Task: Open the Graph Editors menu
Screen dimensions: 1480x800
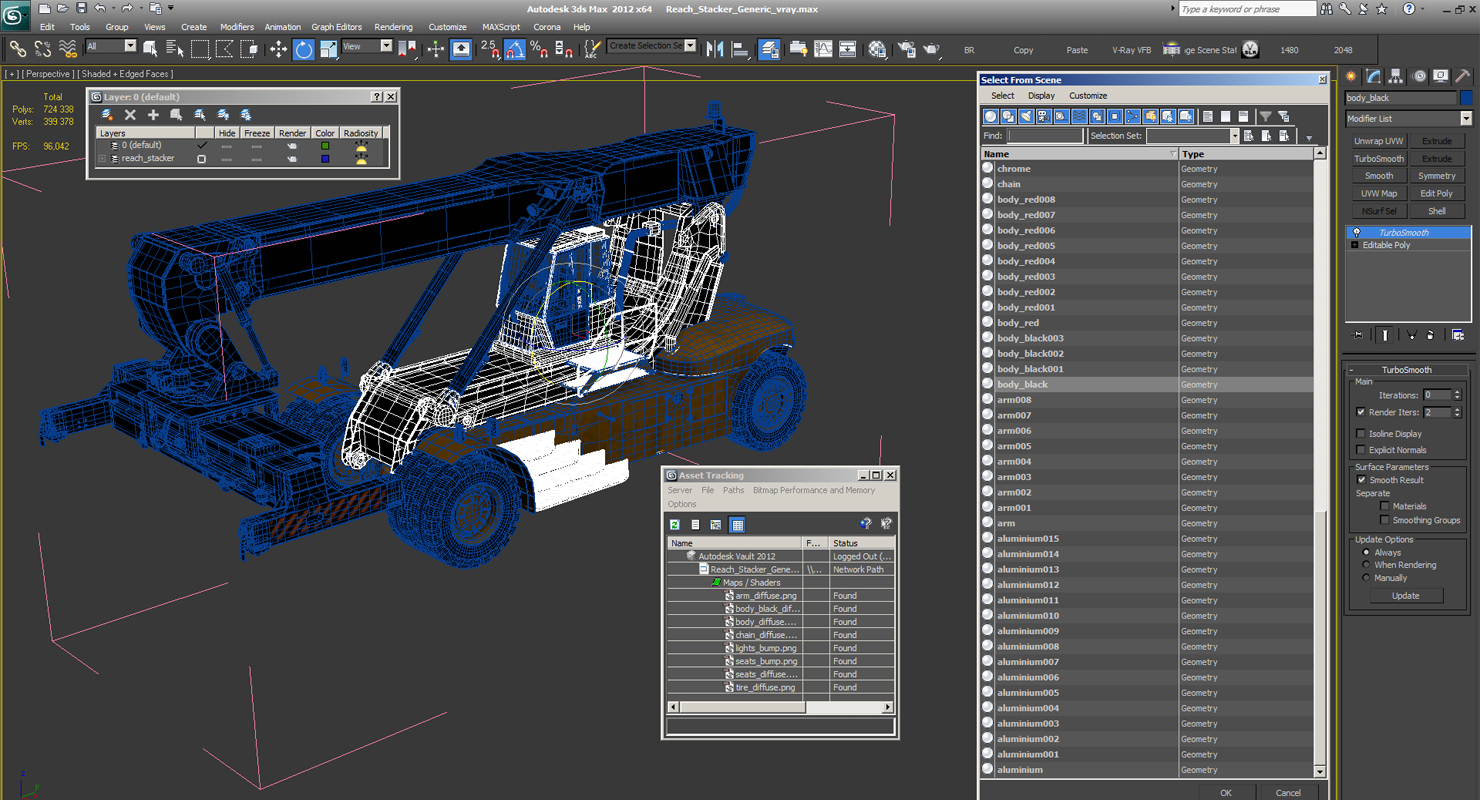Action: point(337,27)
